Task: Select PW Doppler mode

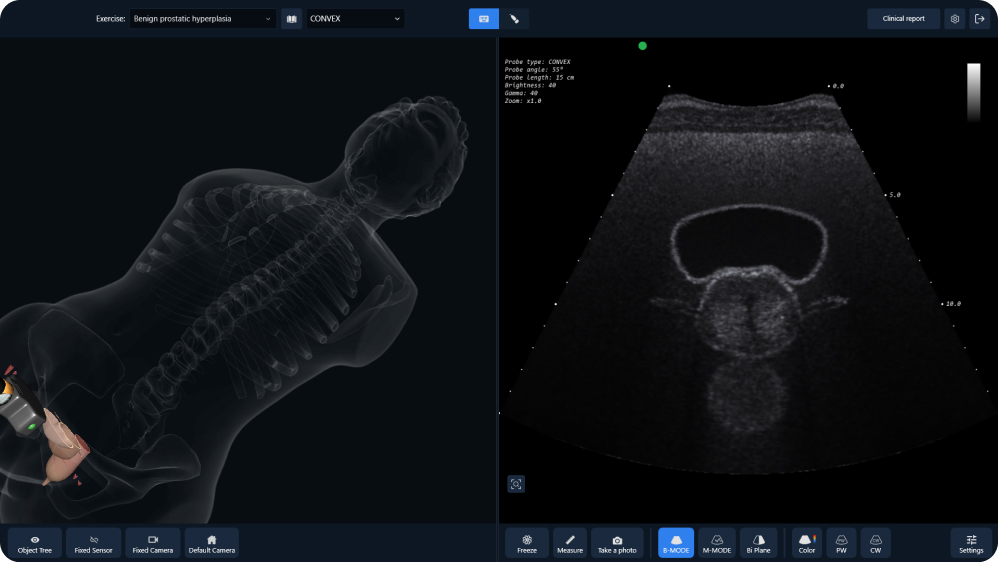Action: (841, 543)
